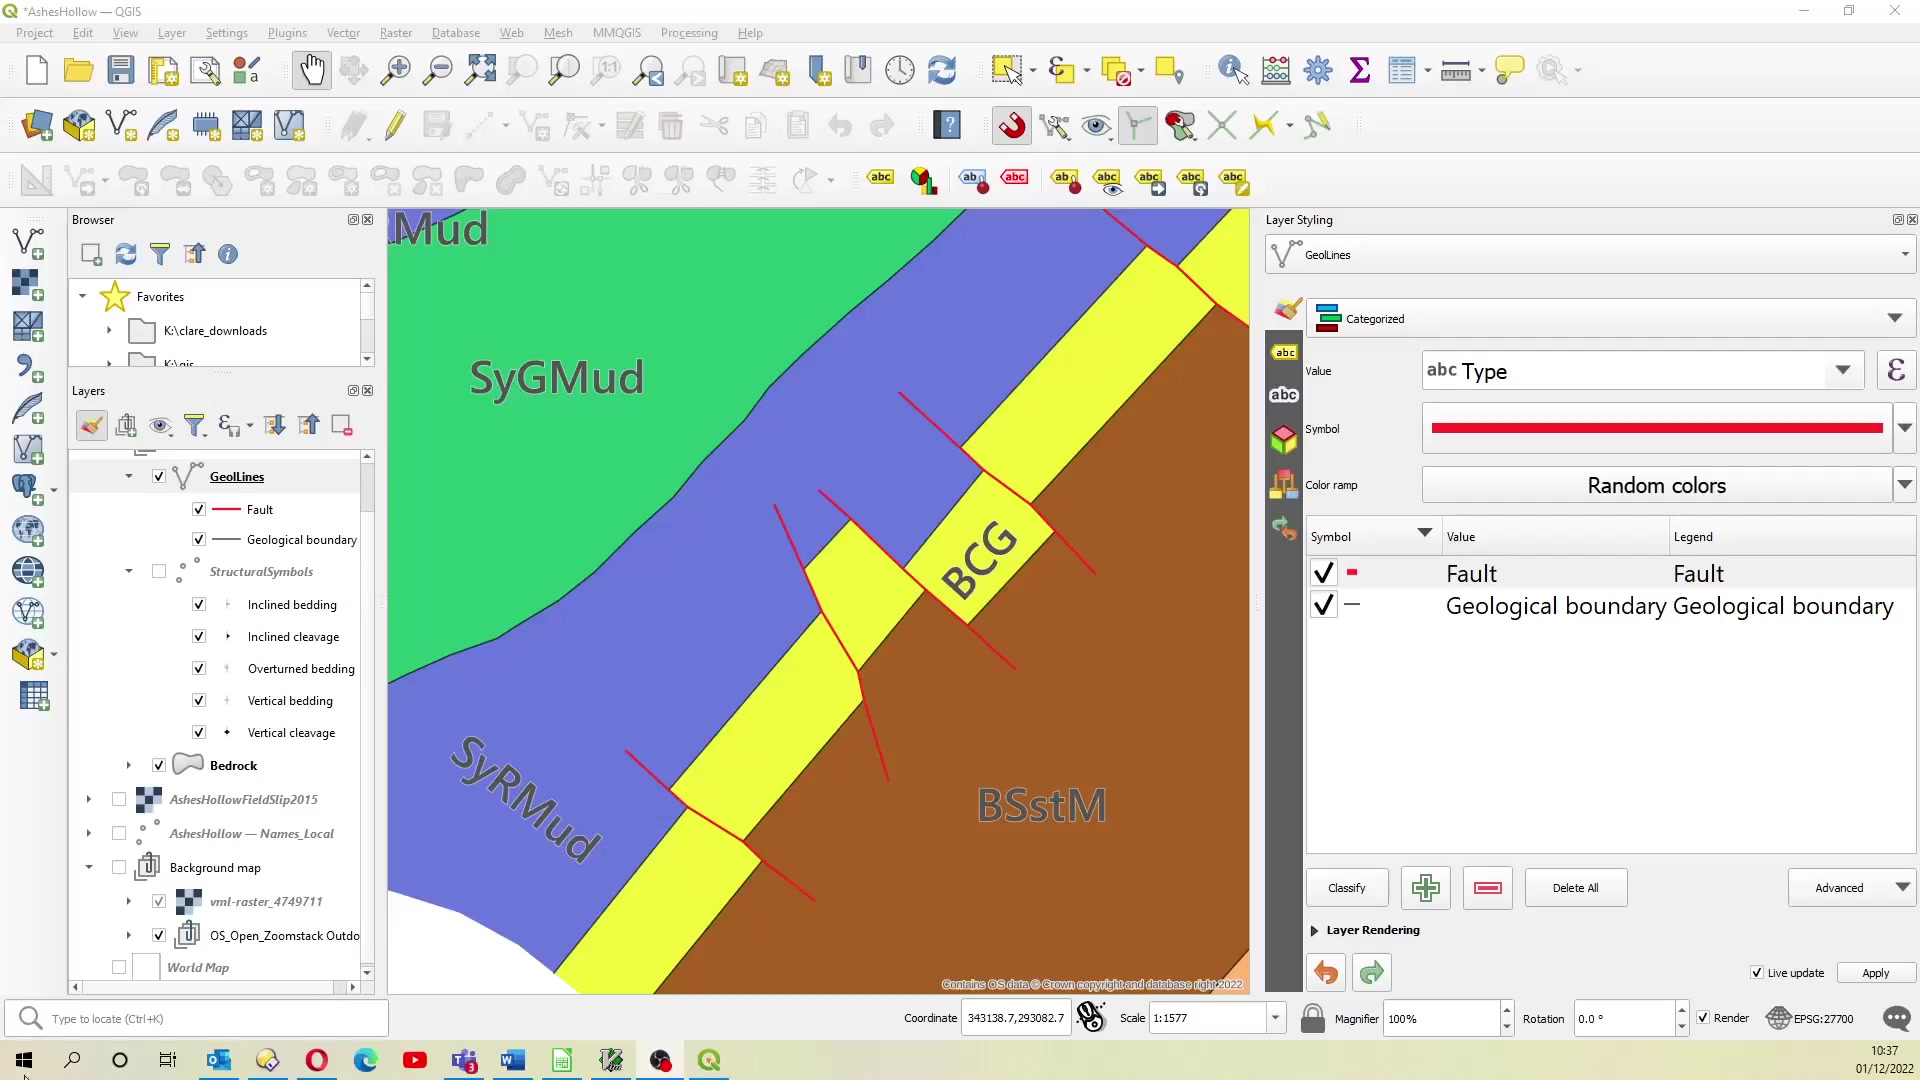Viewport: 1920px width, 1080px height.
Task: Enable the StructuralSymbols layer
Action: (x=158, y=571)
